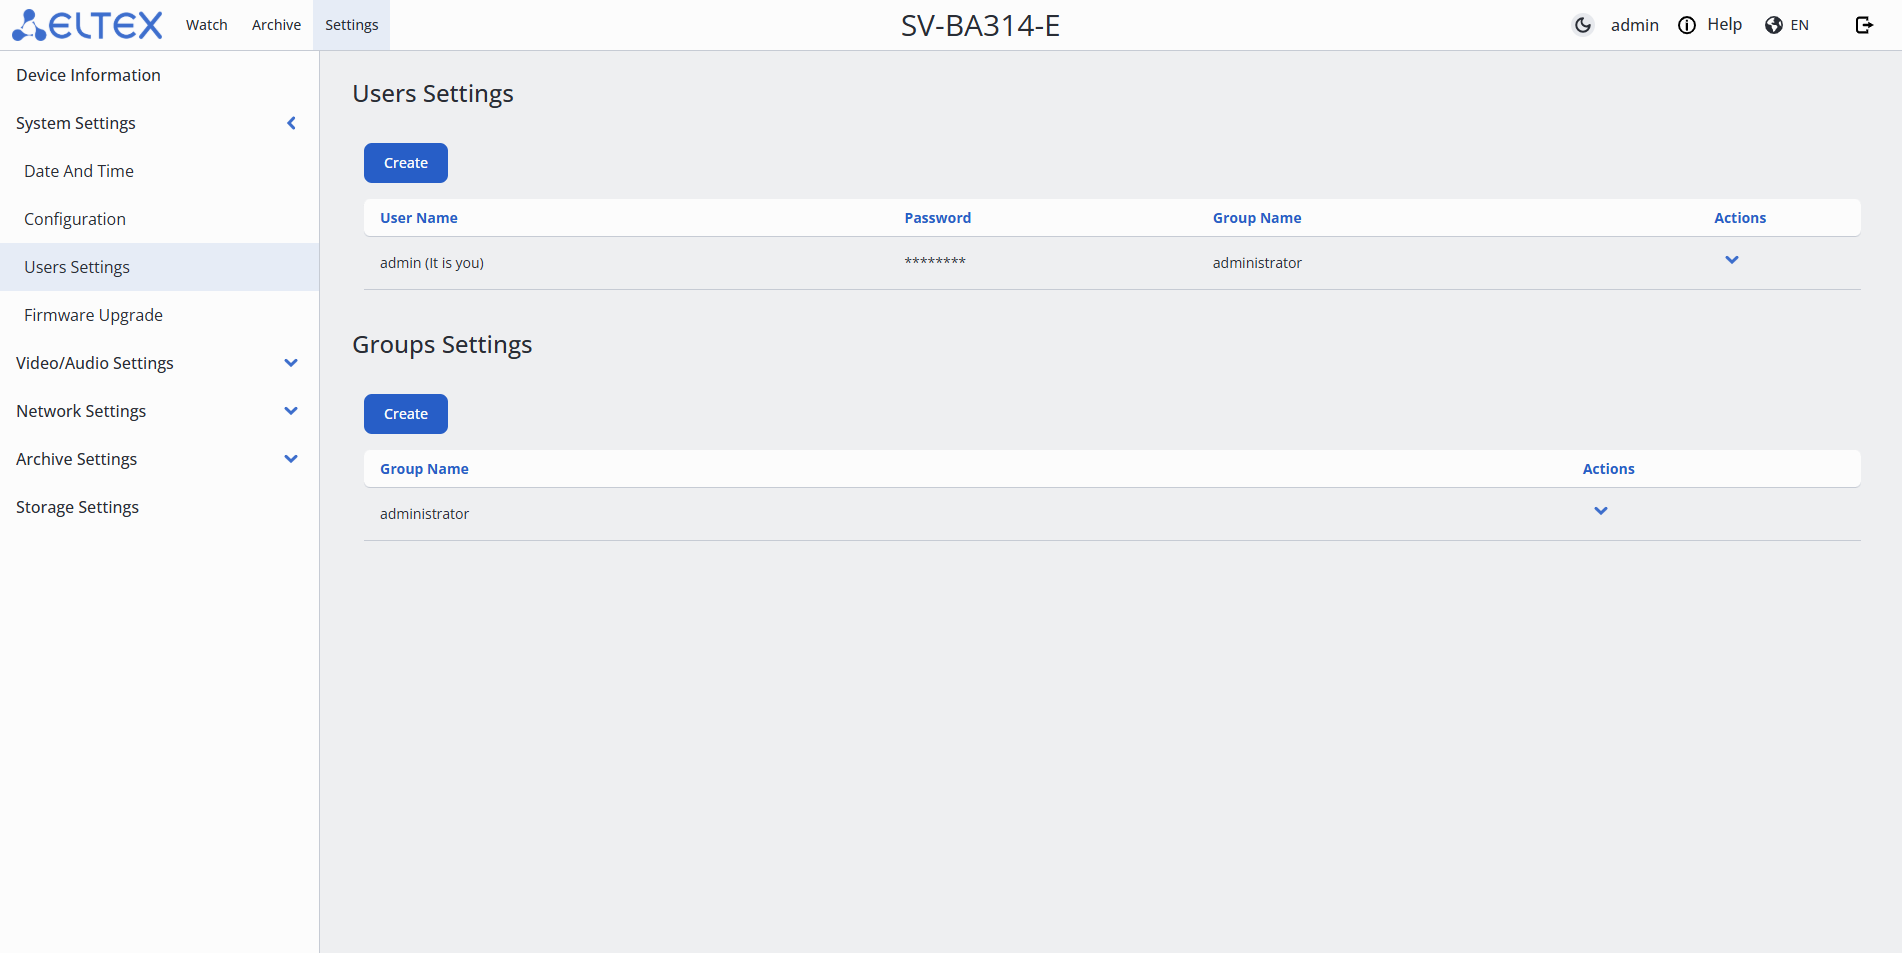This screenshot has height=953, width=1902.
Task: Expand Archive Settings menu
Action: 291,459
